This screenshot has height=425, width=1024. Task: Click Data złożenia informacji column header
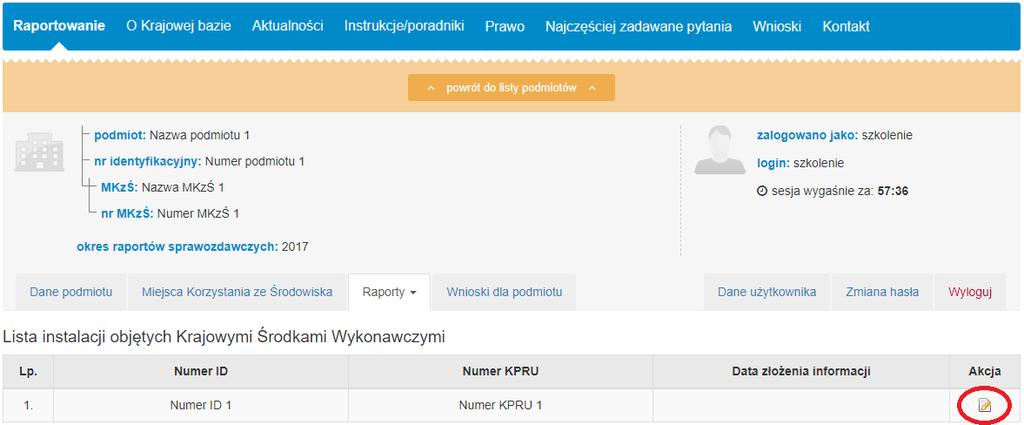[801, 372]
